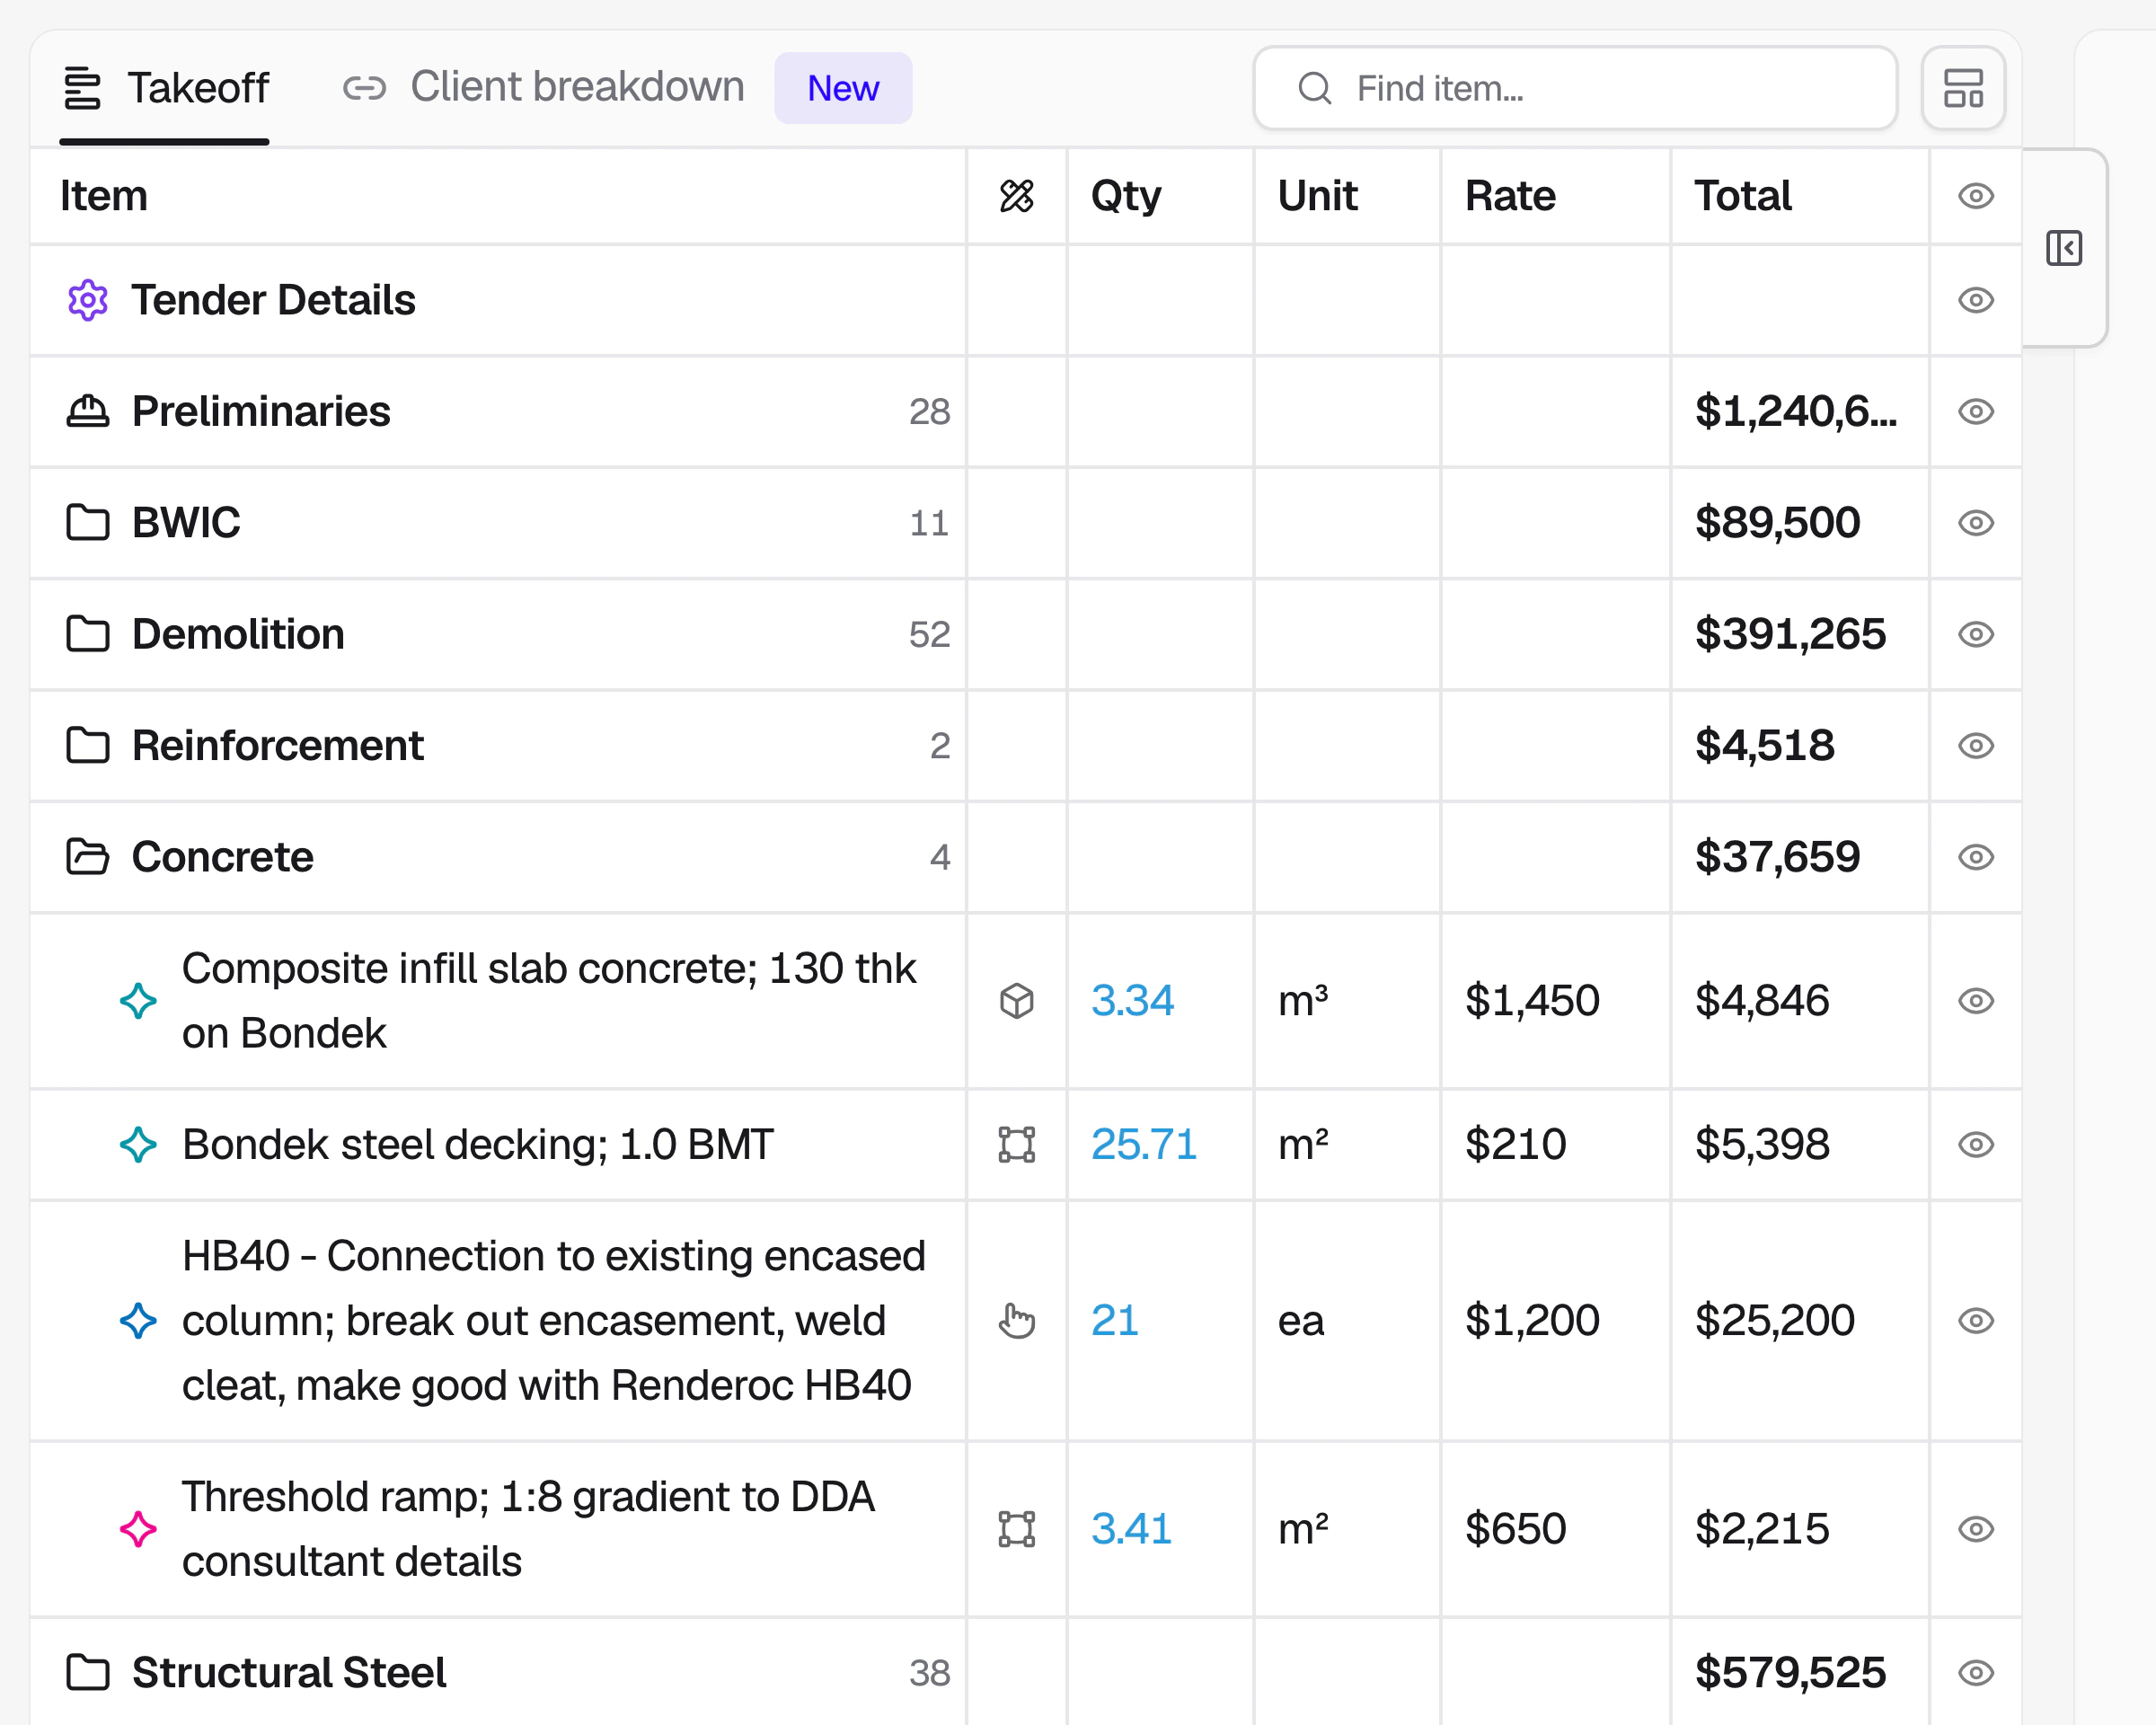Viewport: 2156px width, 1725px height.
Task: Open the Tender Details row
Action: (x=497, y=300)
